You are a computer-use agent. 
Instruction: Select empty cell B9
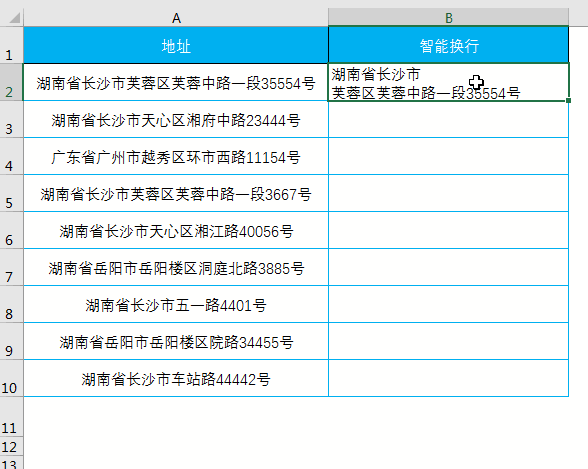[448, 341]
